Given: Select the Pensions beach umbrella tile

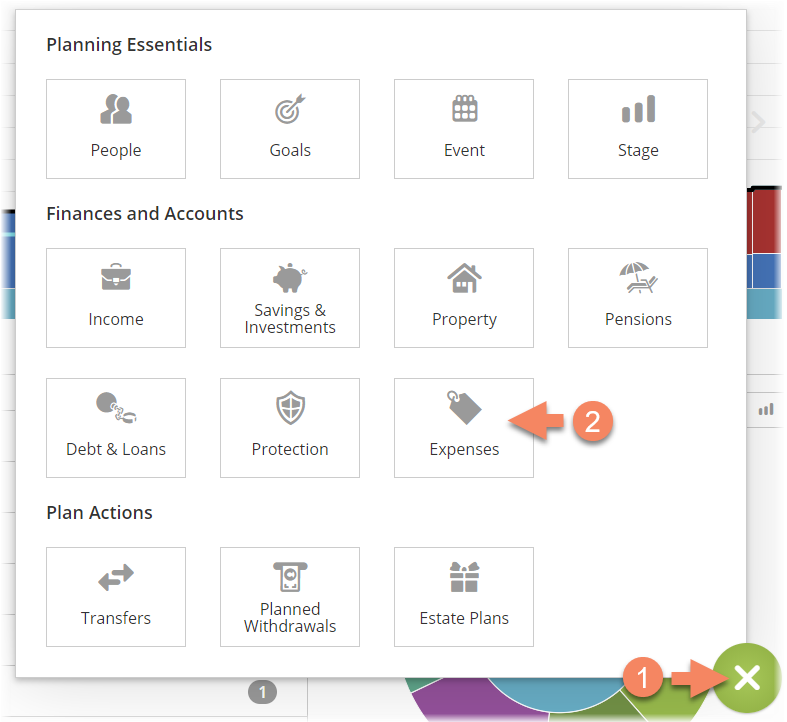Looking at the screenshot, I should pyautogui.click(x=638, y=298).
